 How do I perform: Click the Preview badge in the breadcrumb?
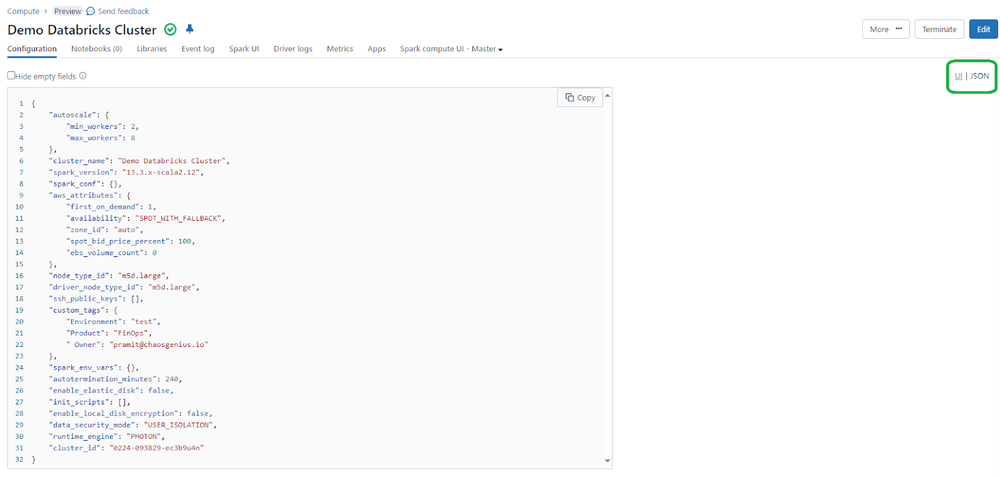(x=68, y=10)
